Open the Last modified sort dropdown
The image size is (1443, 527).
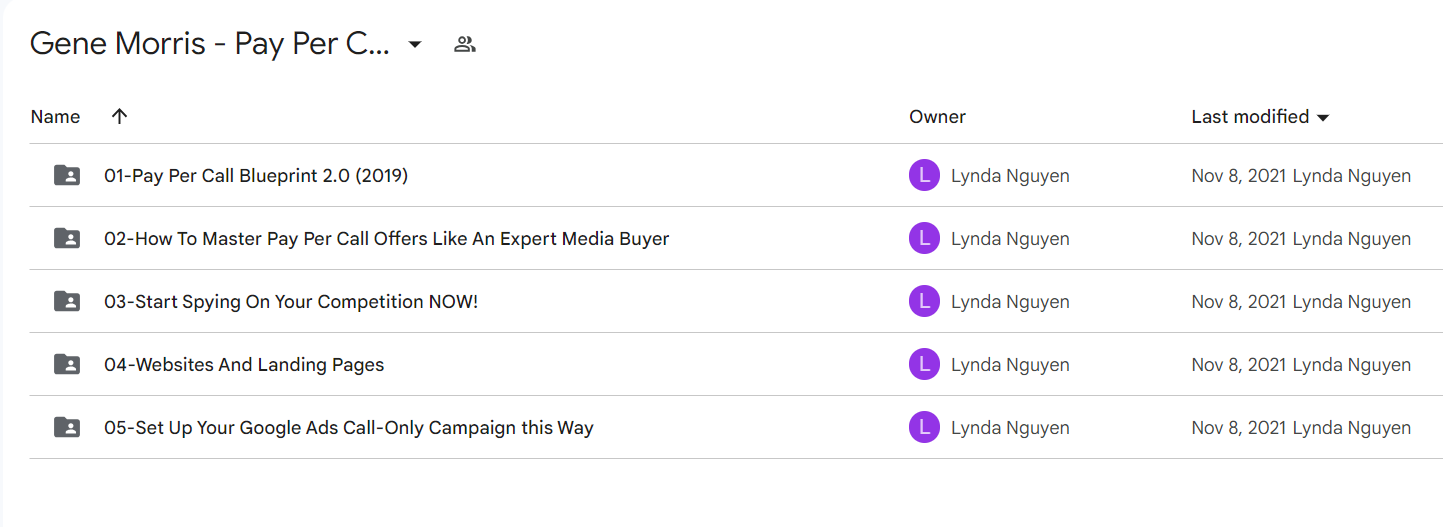tap(1323, 118)
